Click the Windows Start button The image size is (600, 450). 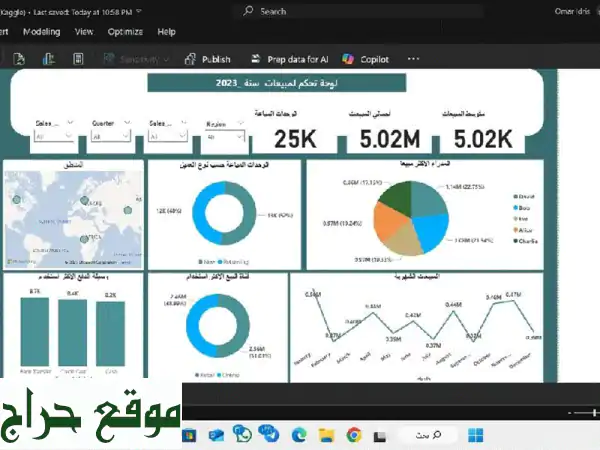click(x=477, y=435)
